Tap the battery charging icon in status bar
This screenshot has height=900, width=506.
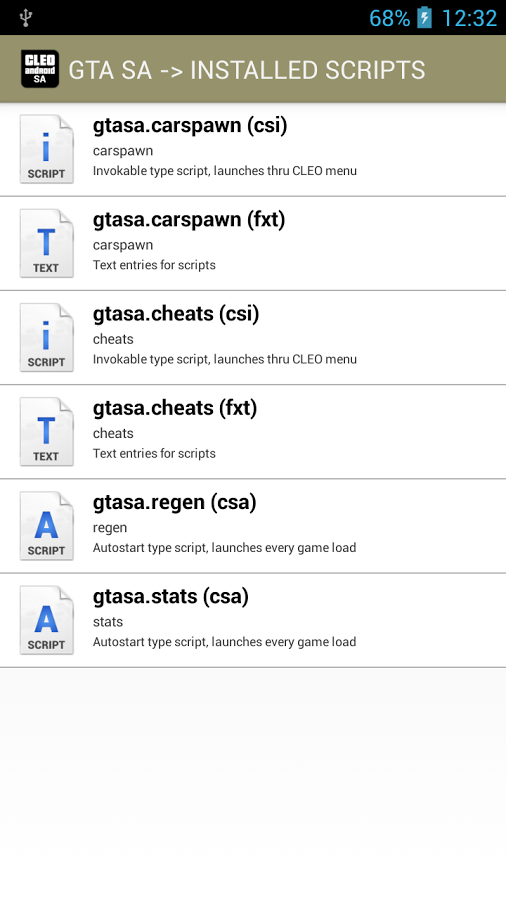pos(425,18)
